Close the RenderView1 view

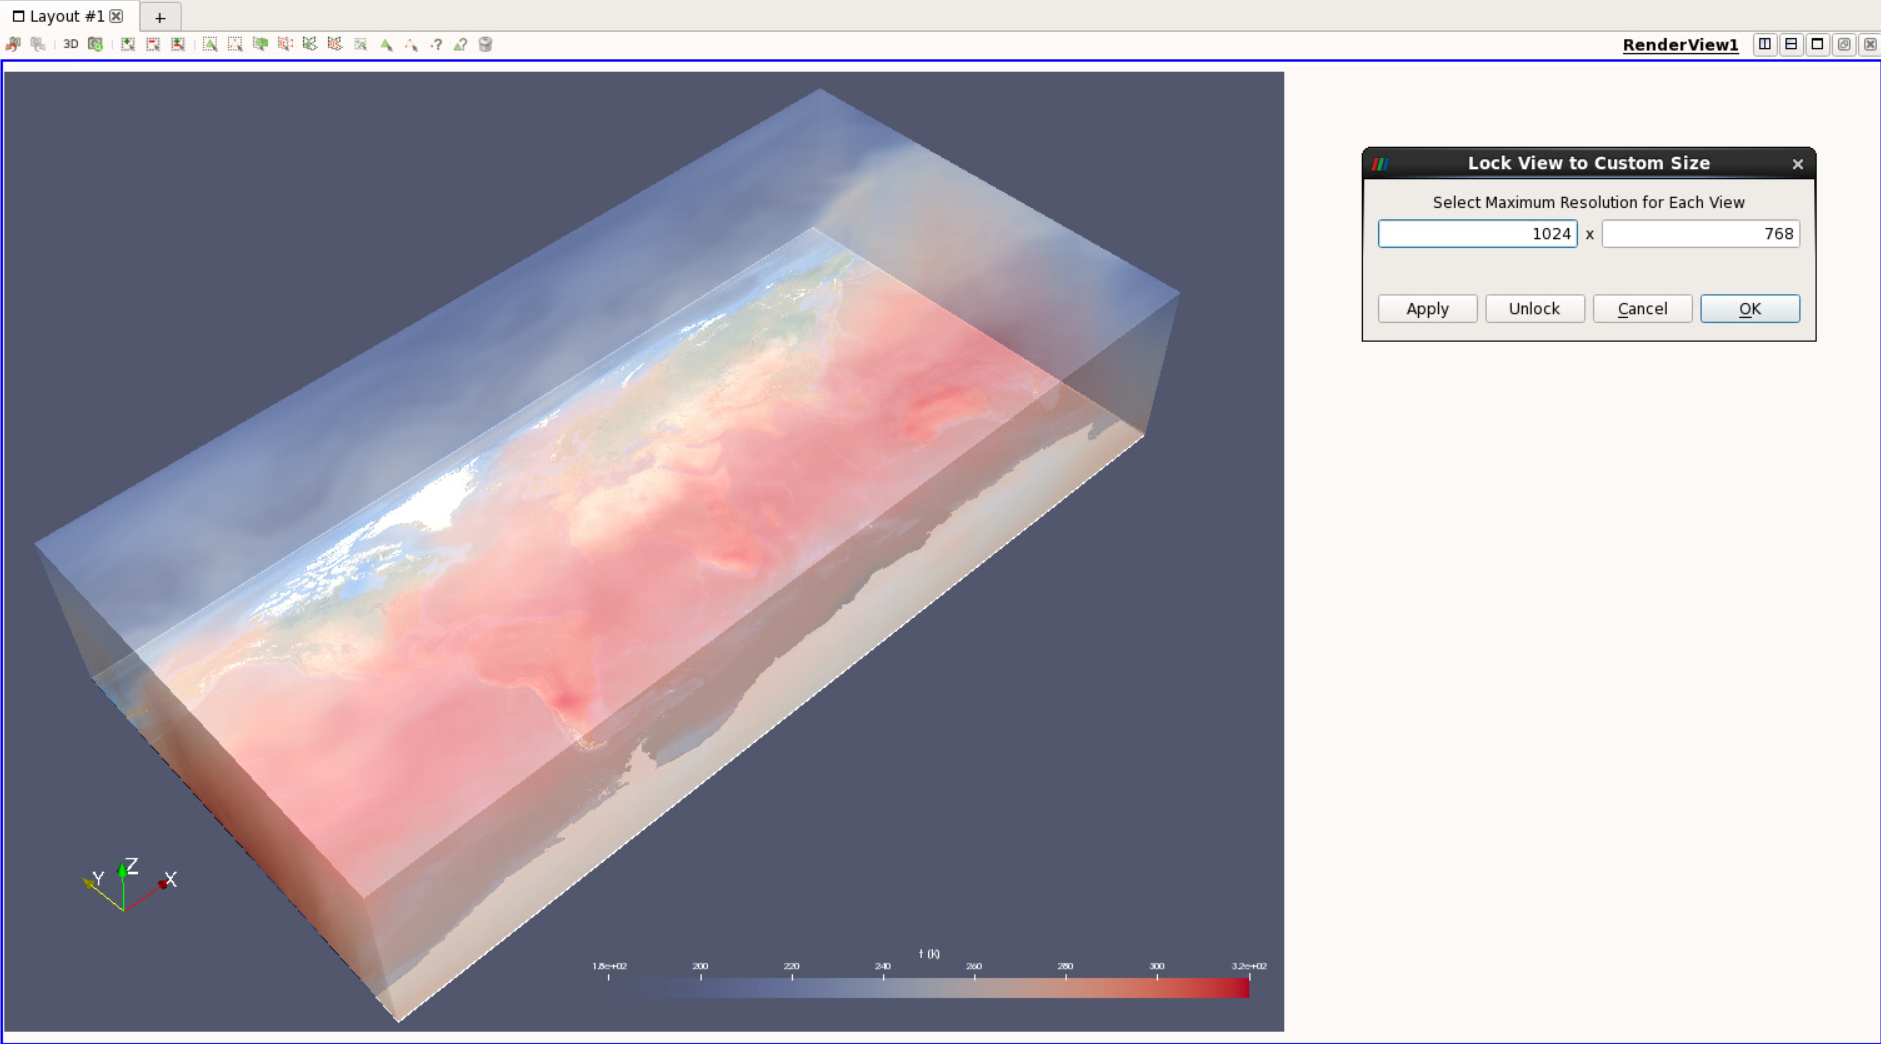click(1870, 44)
